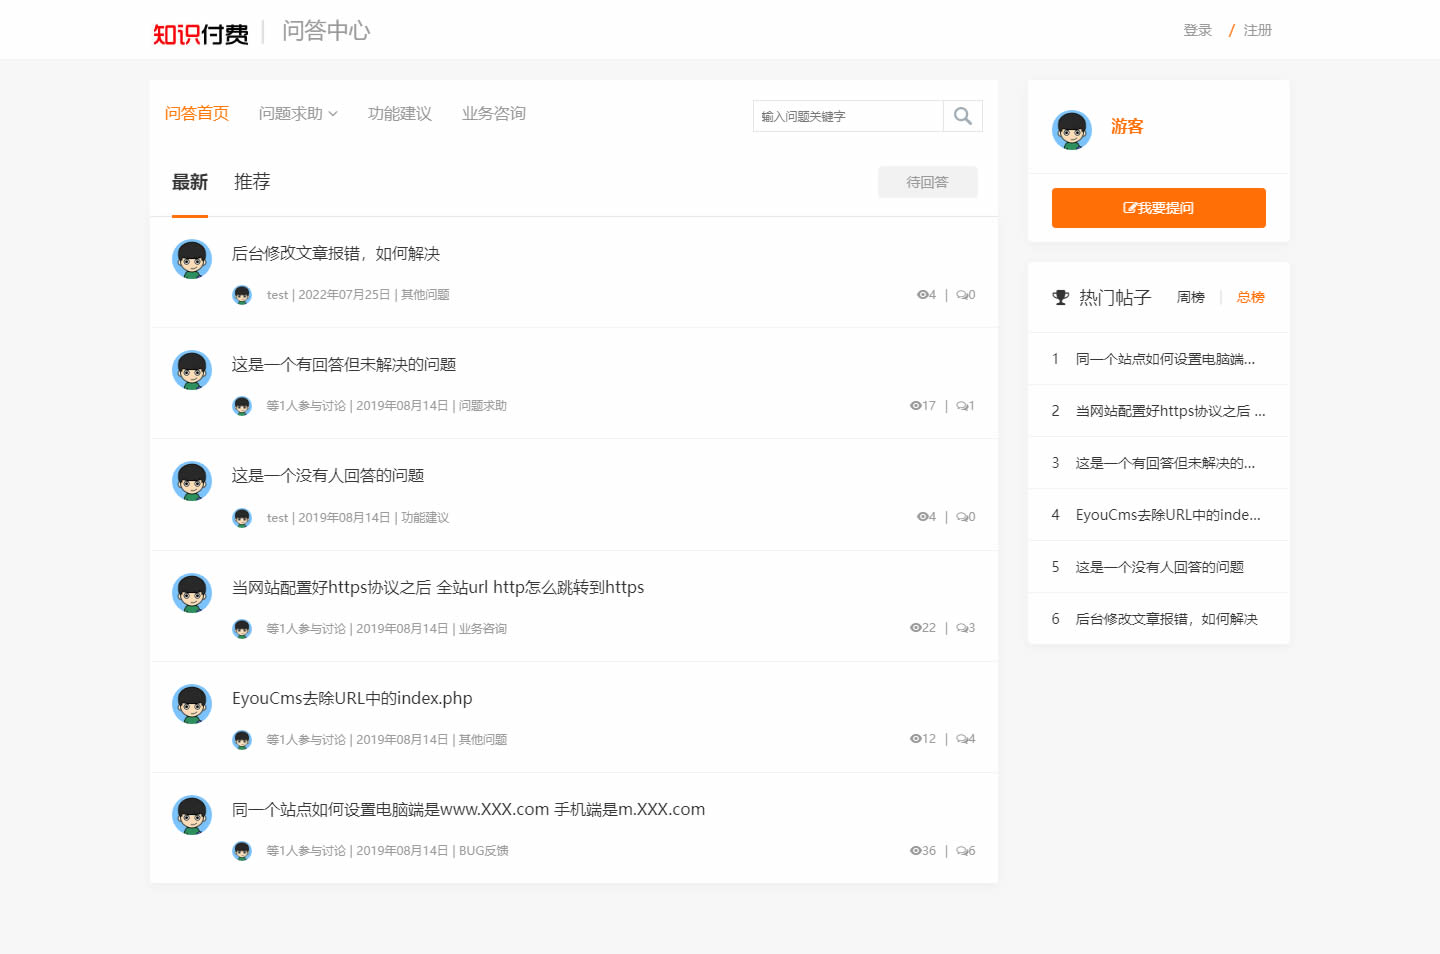Open post 这是一个没有人回答的问题 in main list

(x=328, y=476)
